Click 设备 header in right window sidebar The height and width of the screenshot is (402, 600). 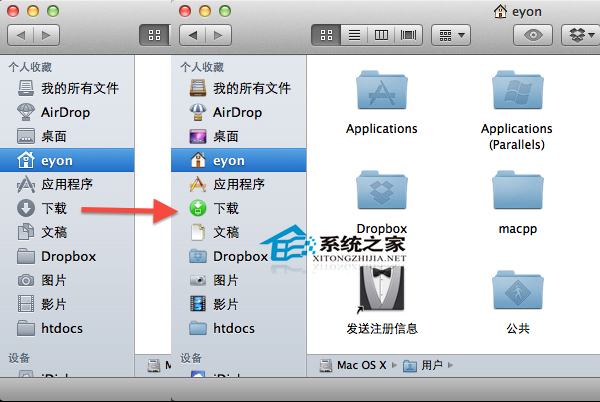pos(191,358)
